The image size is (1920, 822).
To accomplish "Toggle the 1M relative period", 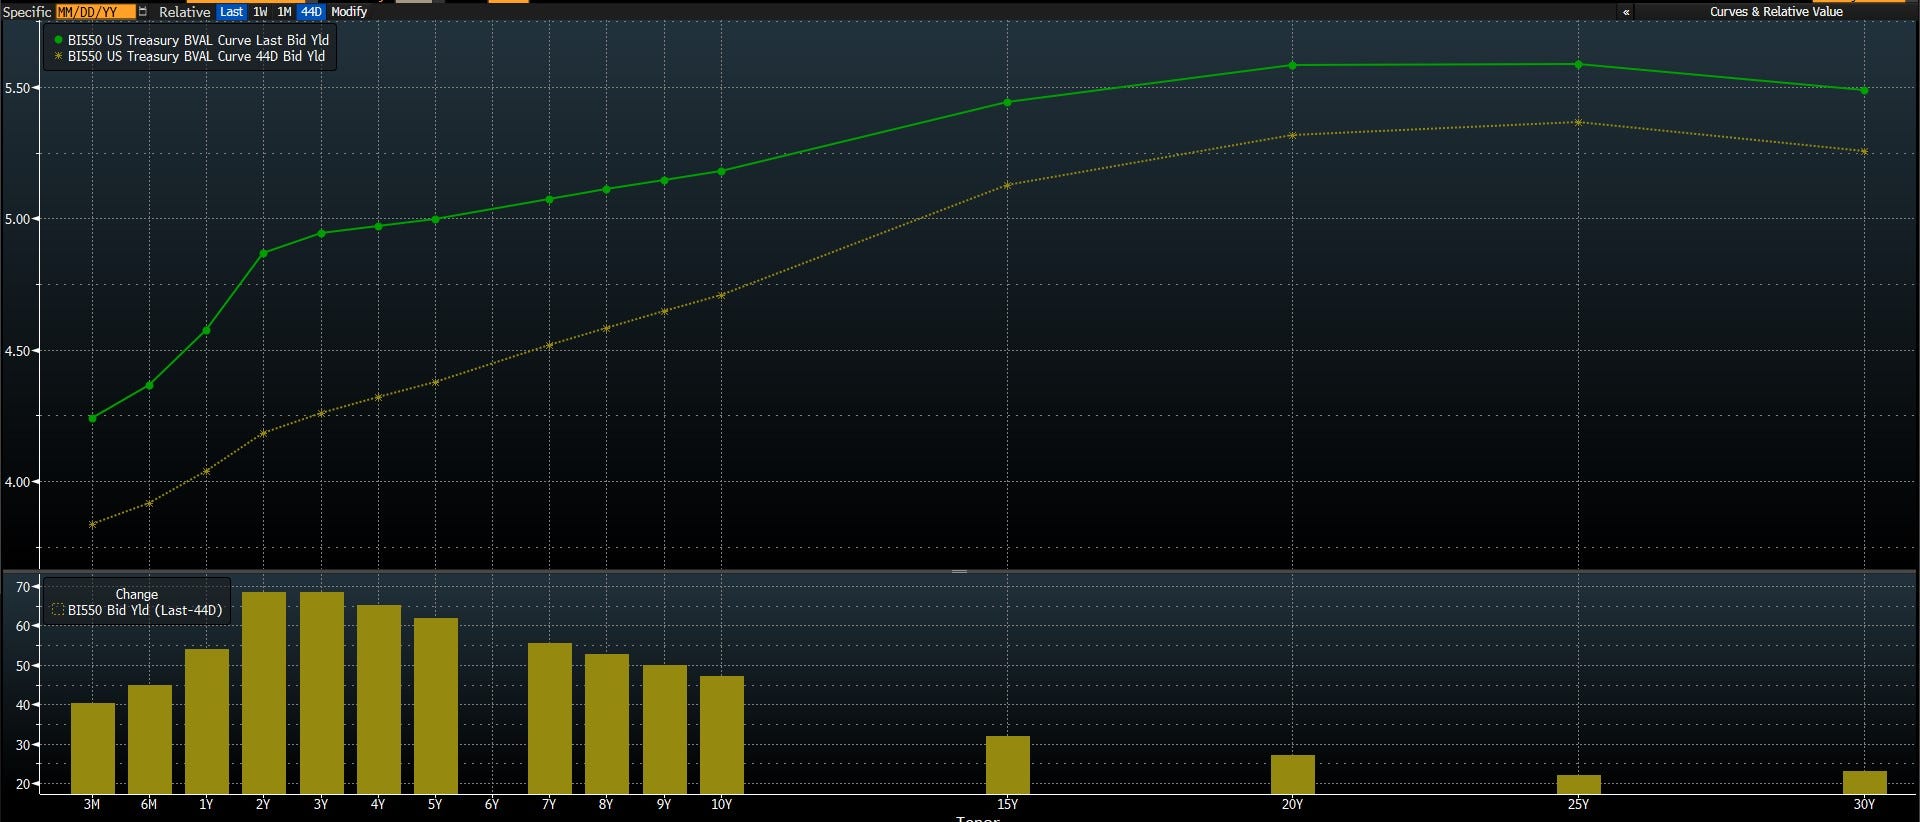I will click(x=284, y=12).
